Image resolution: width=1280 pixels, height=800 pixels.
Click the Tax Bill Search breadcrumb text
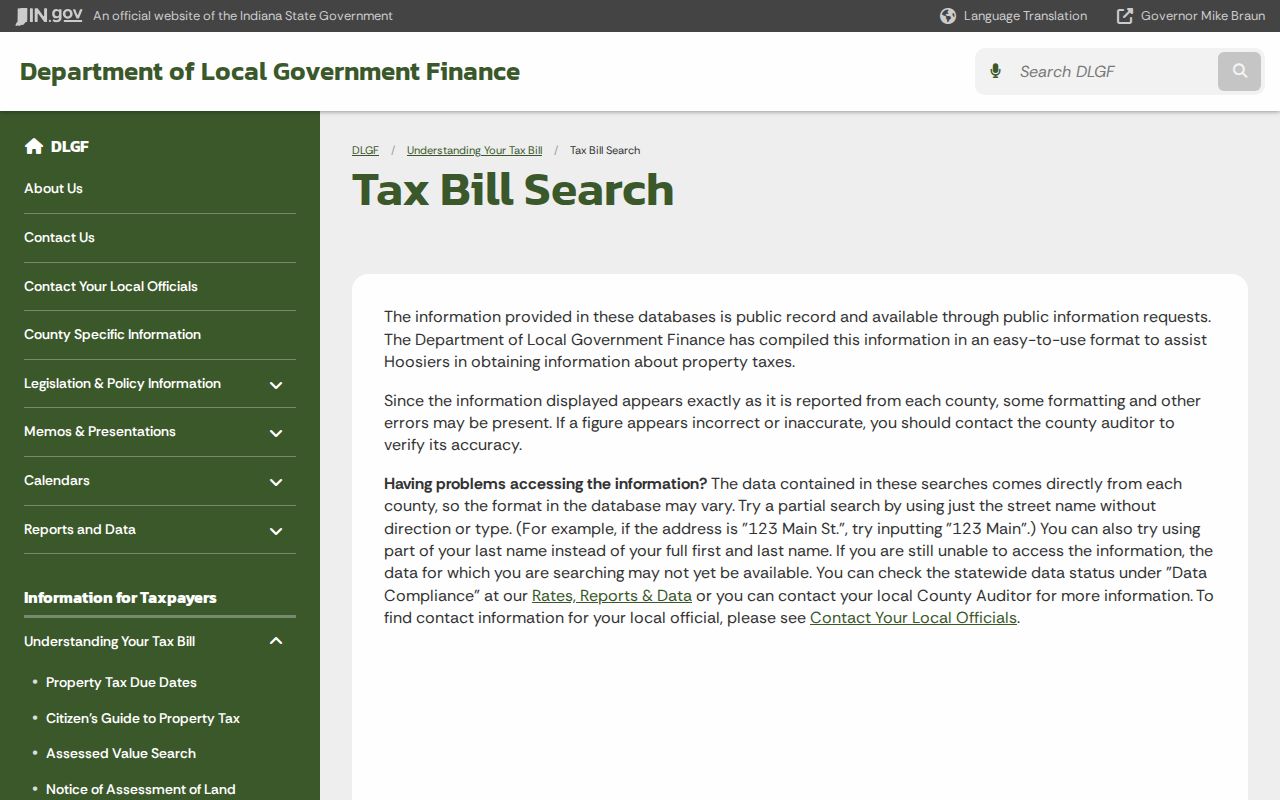(605, 150)
